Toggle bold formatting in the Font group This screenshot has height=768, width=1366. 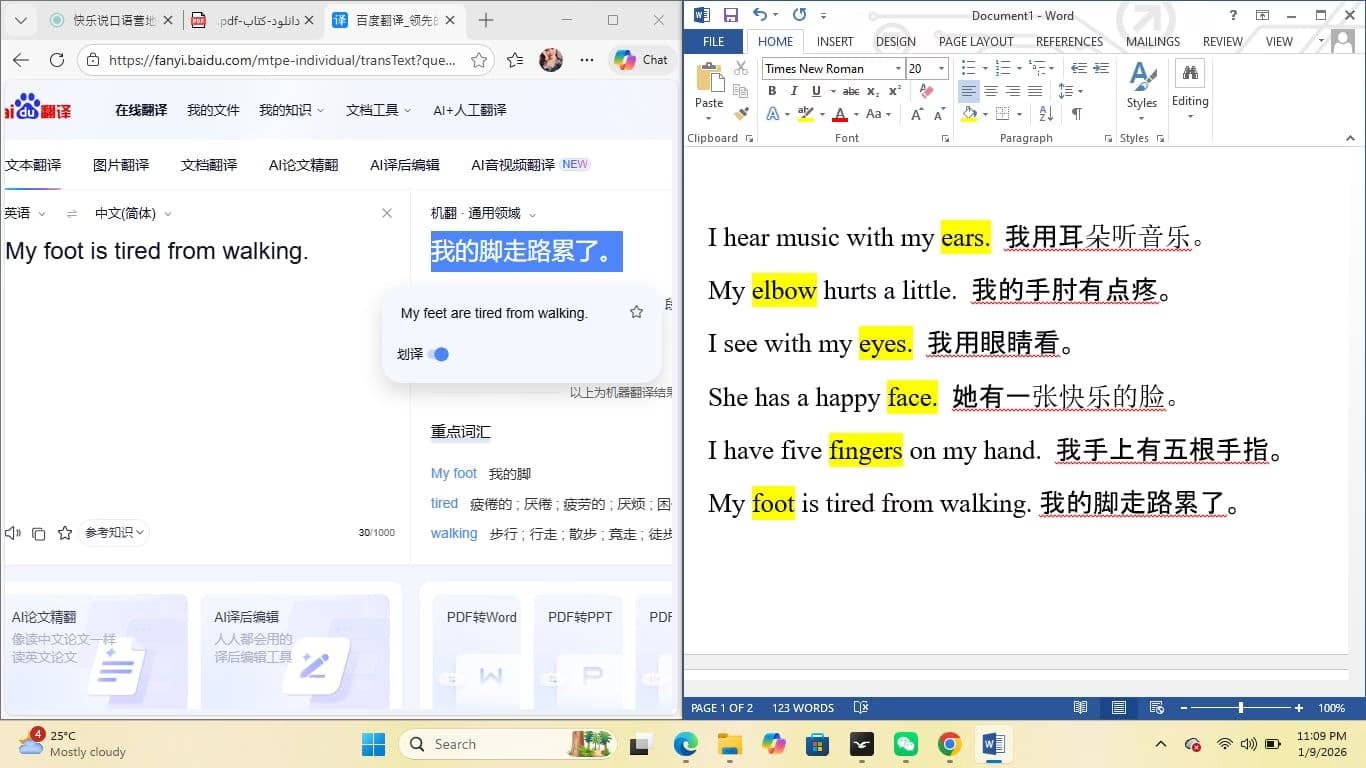771,91
